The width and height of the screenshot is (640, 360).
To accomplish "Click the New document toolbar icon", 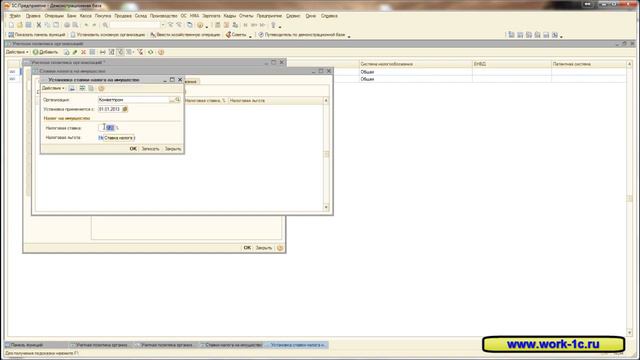I will 11,25.
